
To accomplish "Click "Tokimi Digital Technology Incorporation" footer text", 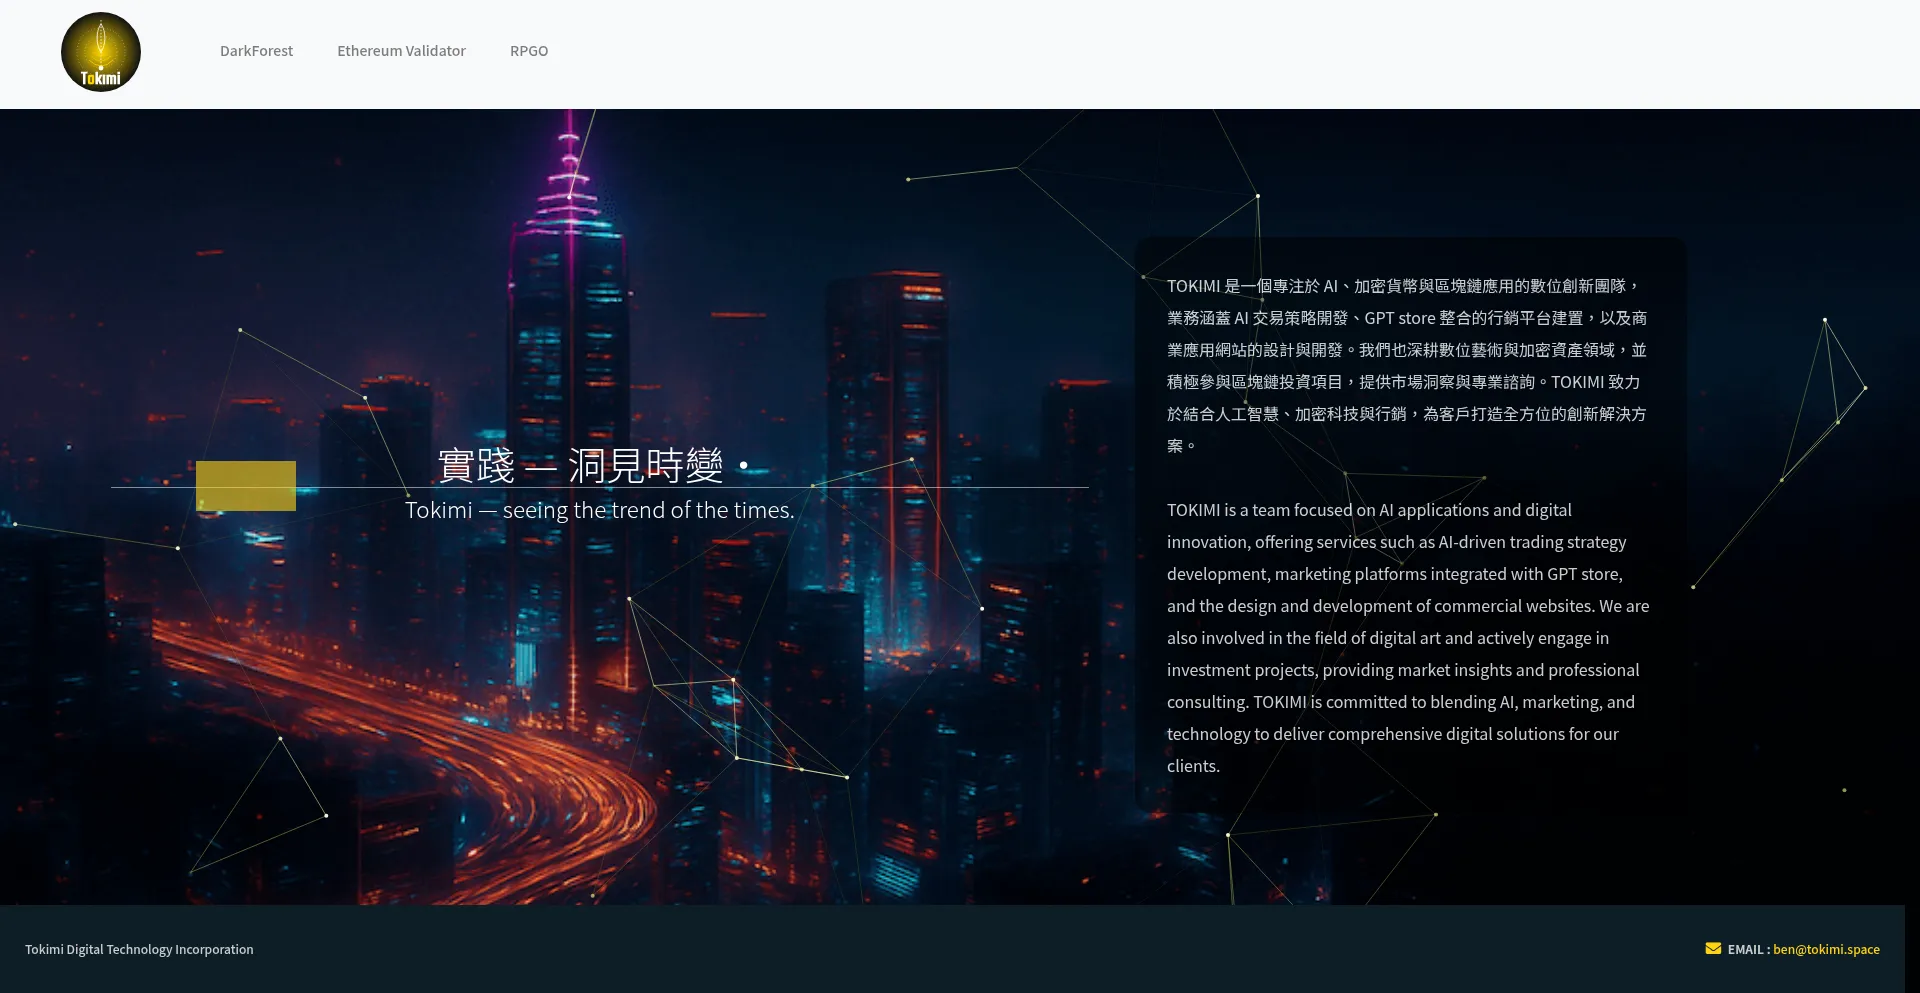I will tap(139, 950).
